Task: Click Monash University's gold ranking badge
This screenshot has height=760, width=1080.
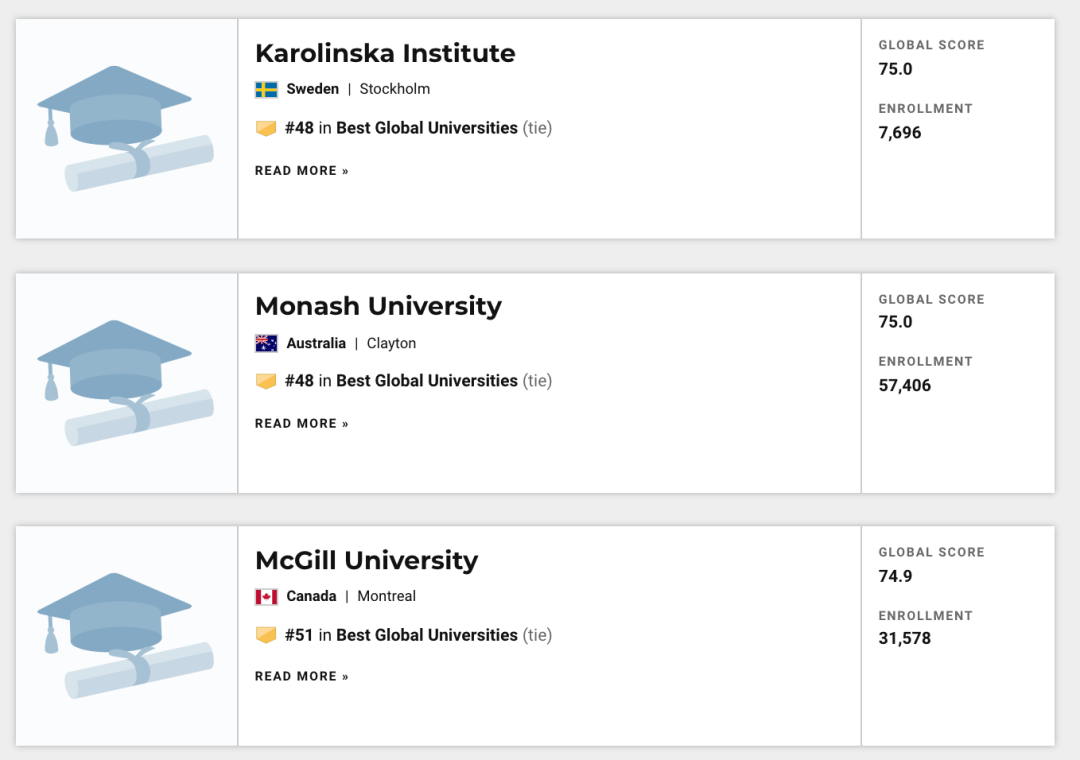Action: (x=266, y=381)
